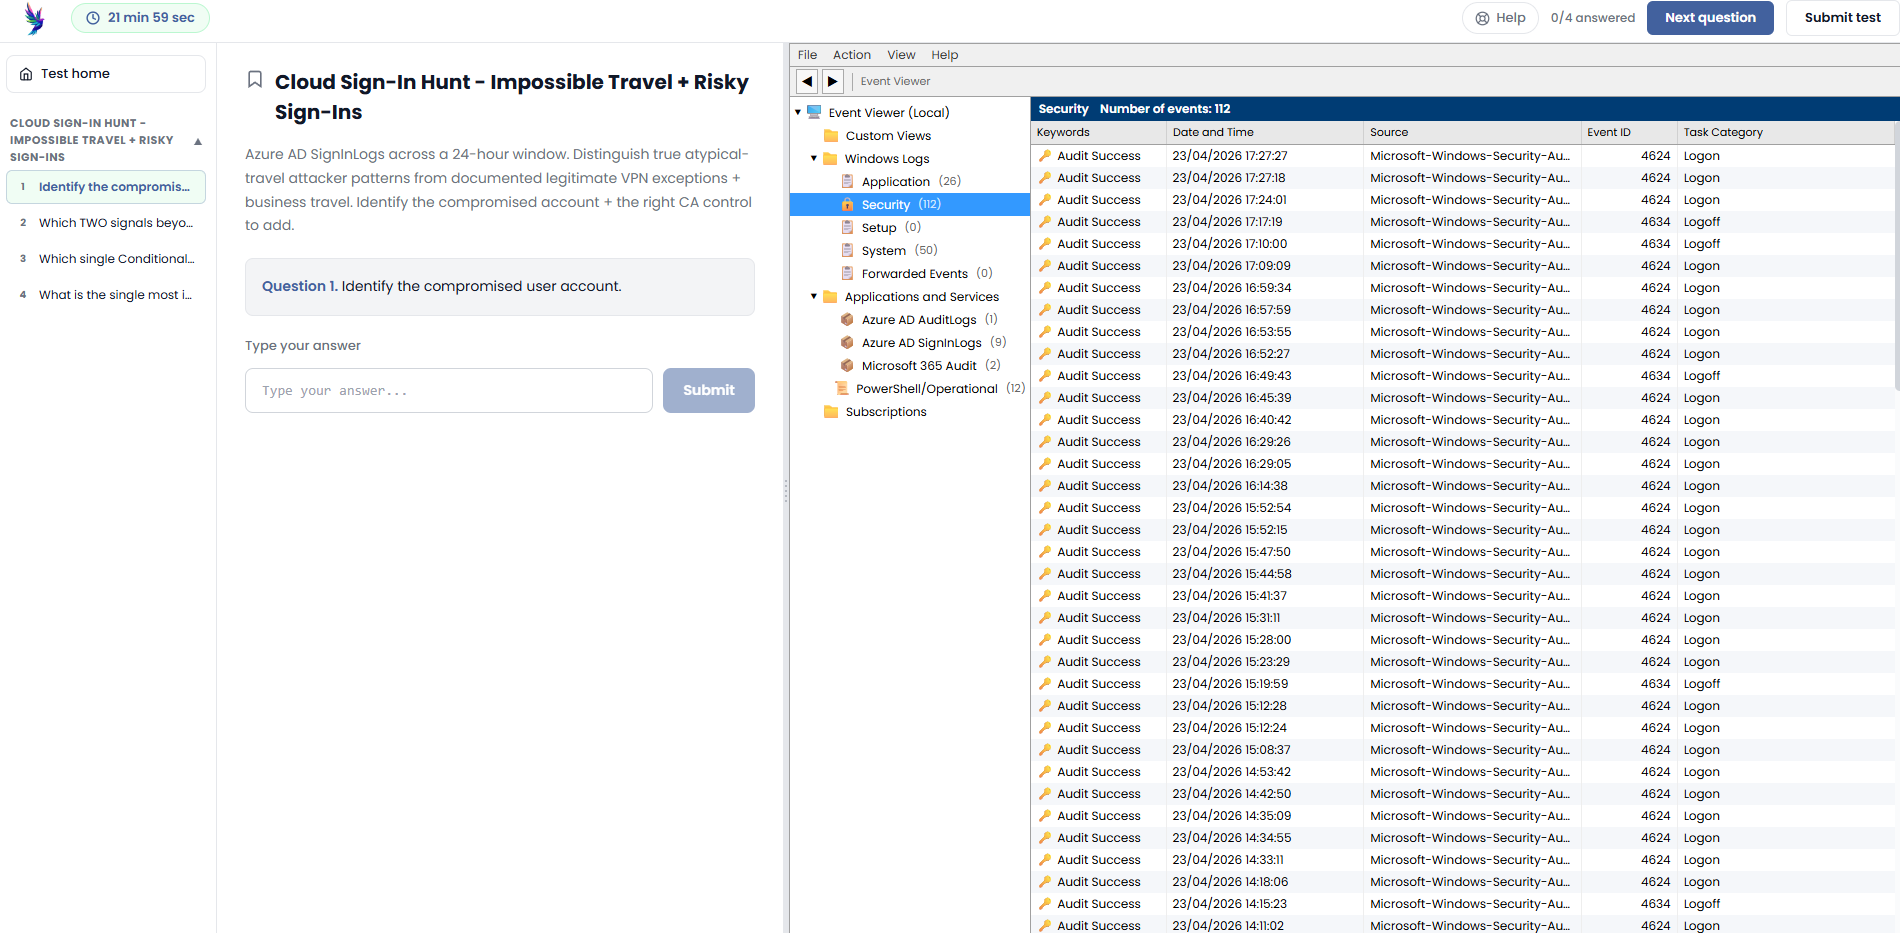Open the File menu
This screenshot has width=1900, height=933.
coord(808,55)
